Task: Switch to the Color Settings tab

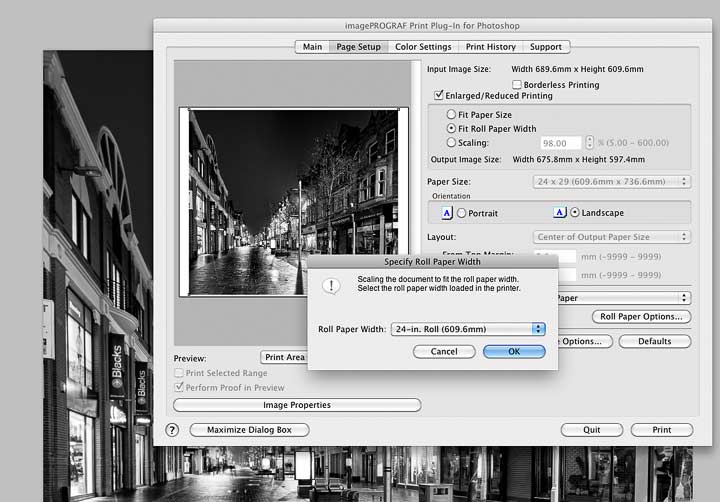Action: [423, 47]
